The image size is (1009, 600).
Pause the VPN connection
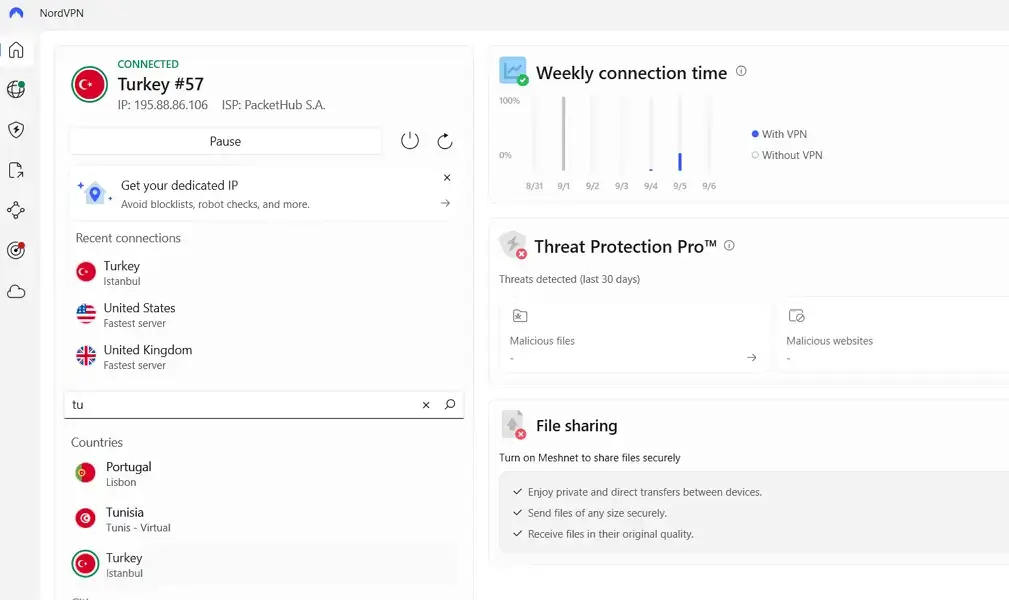click(225, 141)
